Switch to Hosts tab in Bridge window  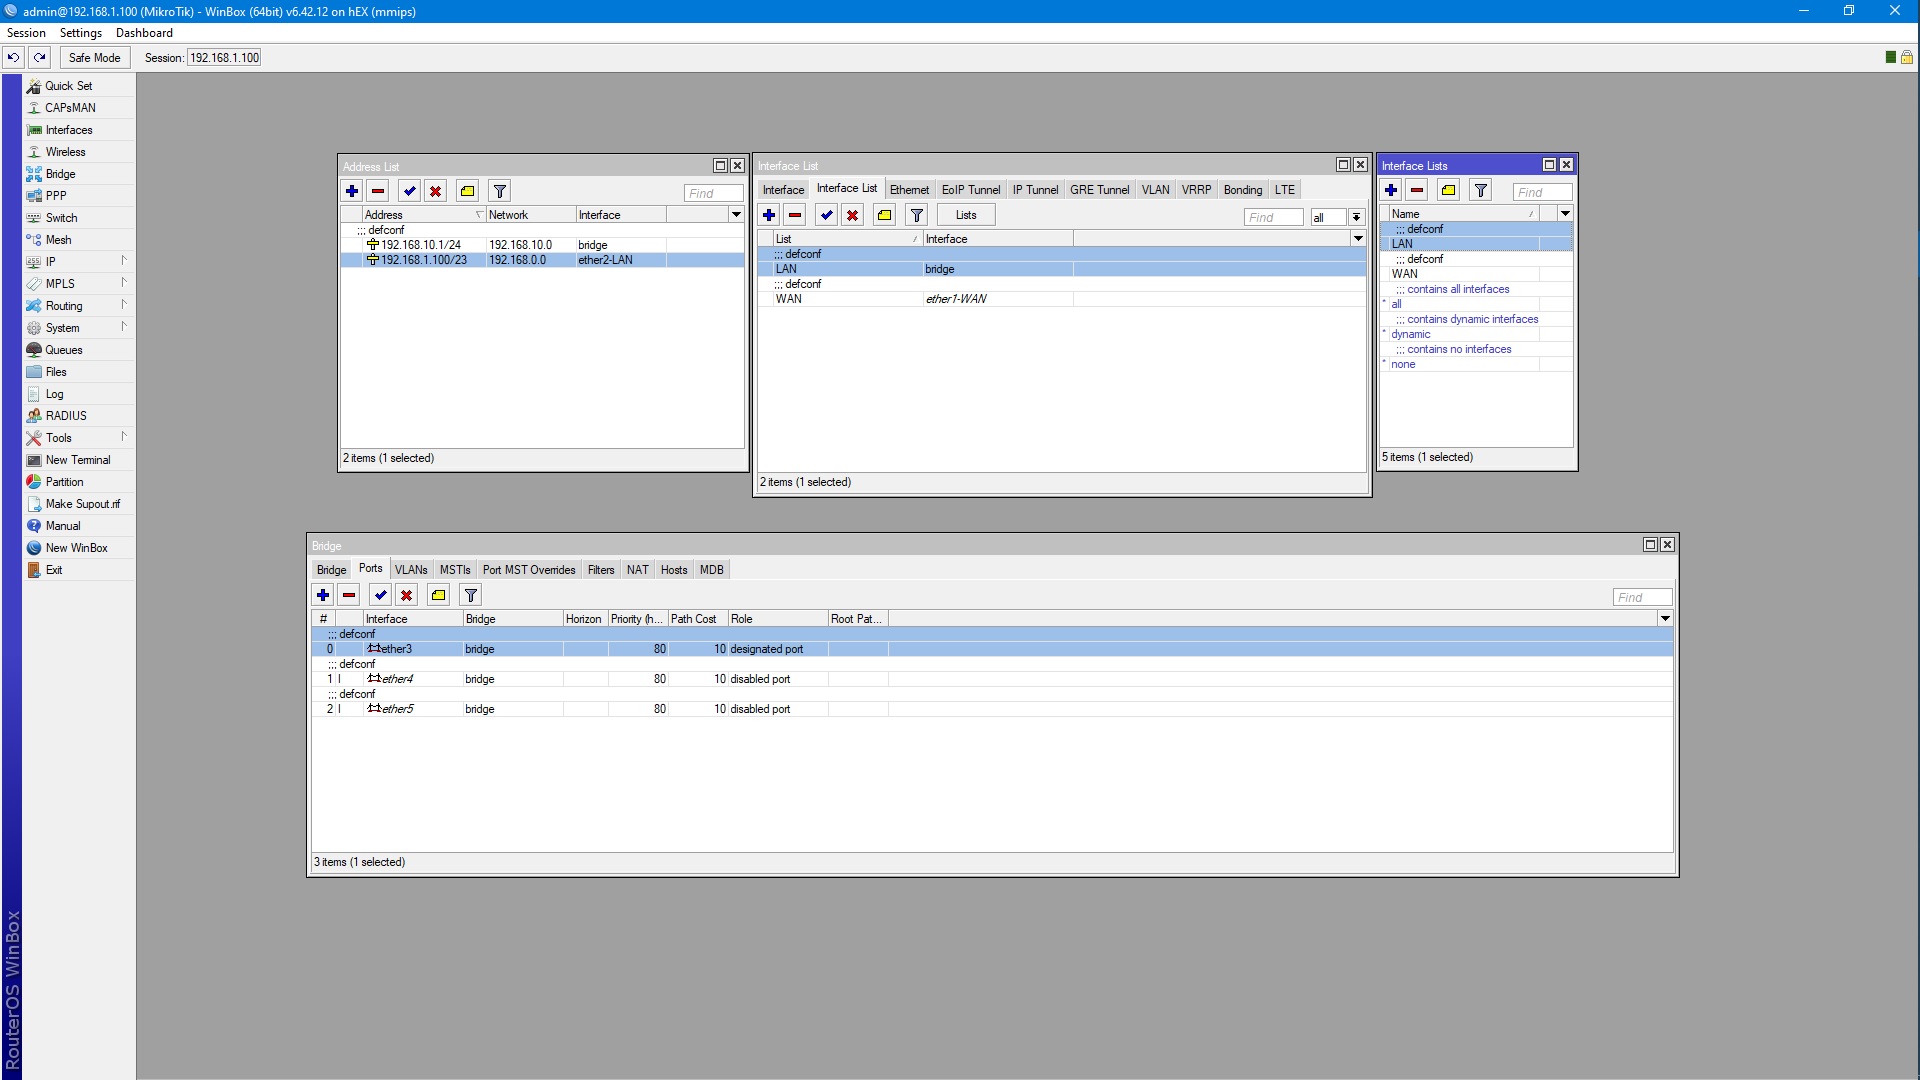click(x=674, y=570)
